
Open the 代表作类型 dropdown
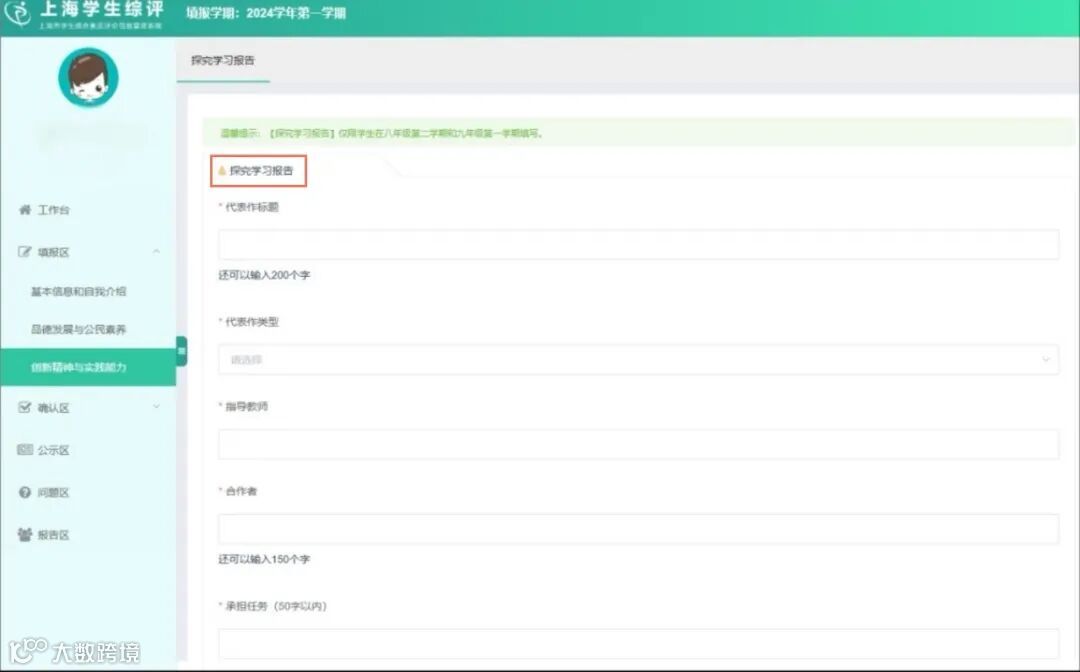click(638, 359)
